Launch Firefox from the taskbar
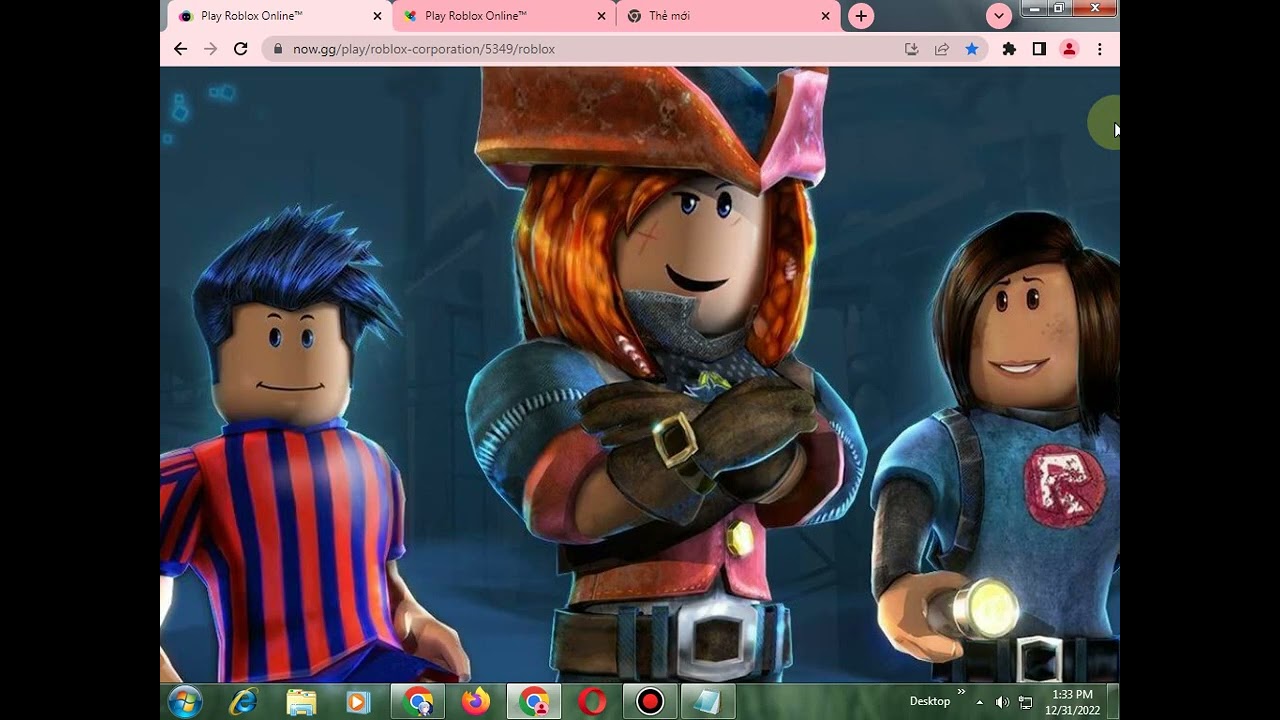1280x720 pixels. point(476,702)
